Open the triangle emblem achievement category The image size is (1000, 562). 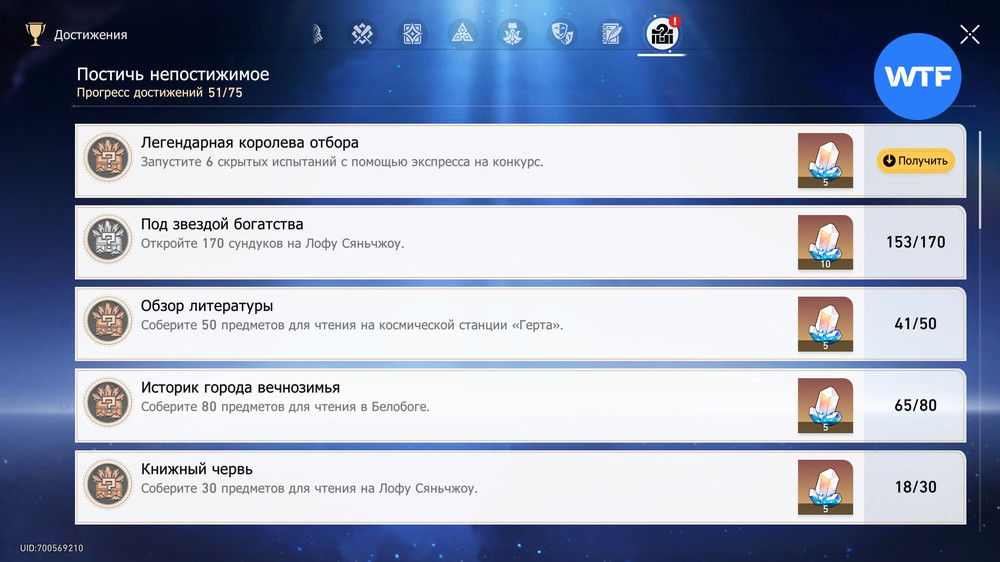[462, 34]
